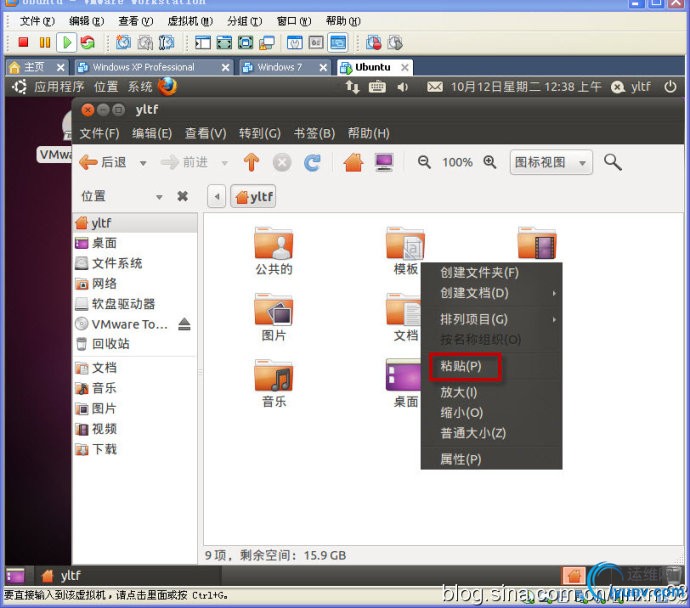
Task: Open the 文件(F) menu in Nautilus
Action: coord(99,133)
